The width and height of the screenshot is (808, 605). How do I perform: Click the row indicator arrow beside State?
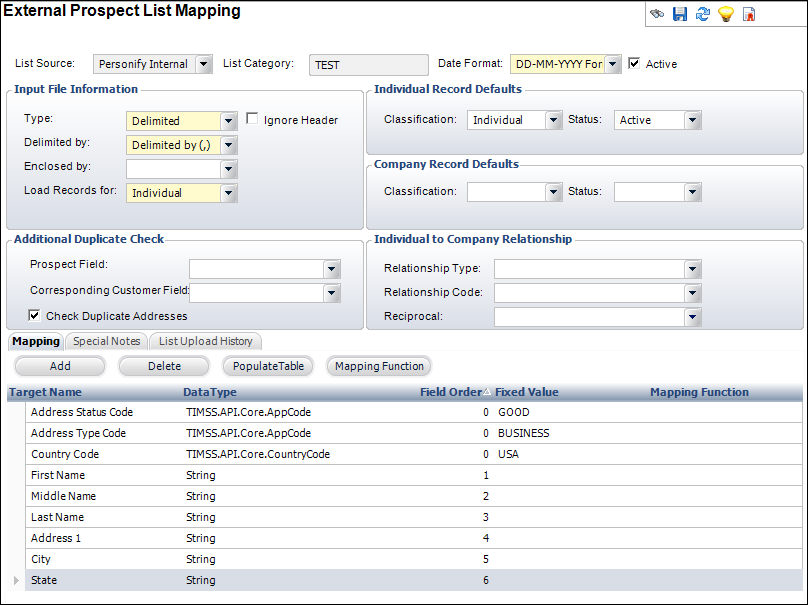[x=14, y=580]
